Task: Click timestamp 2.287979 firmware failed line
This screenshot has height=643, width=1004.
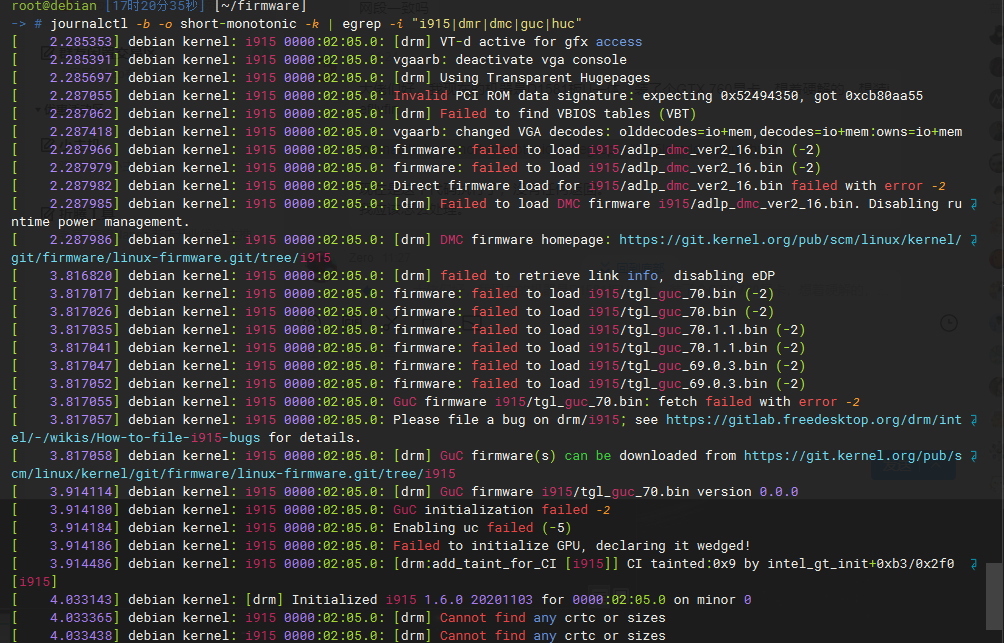Action: tap(81, 167)
